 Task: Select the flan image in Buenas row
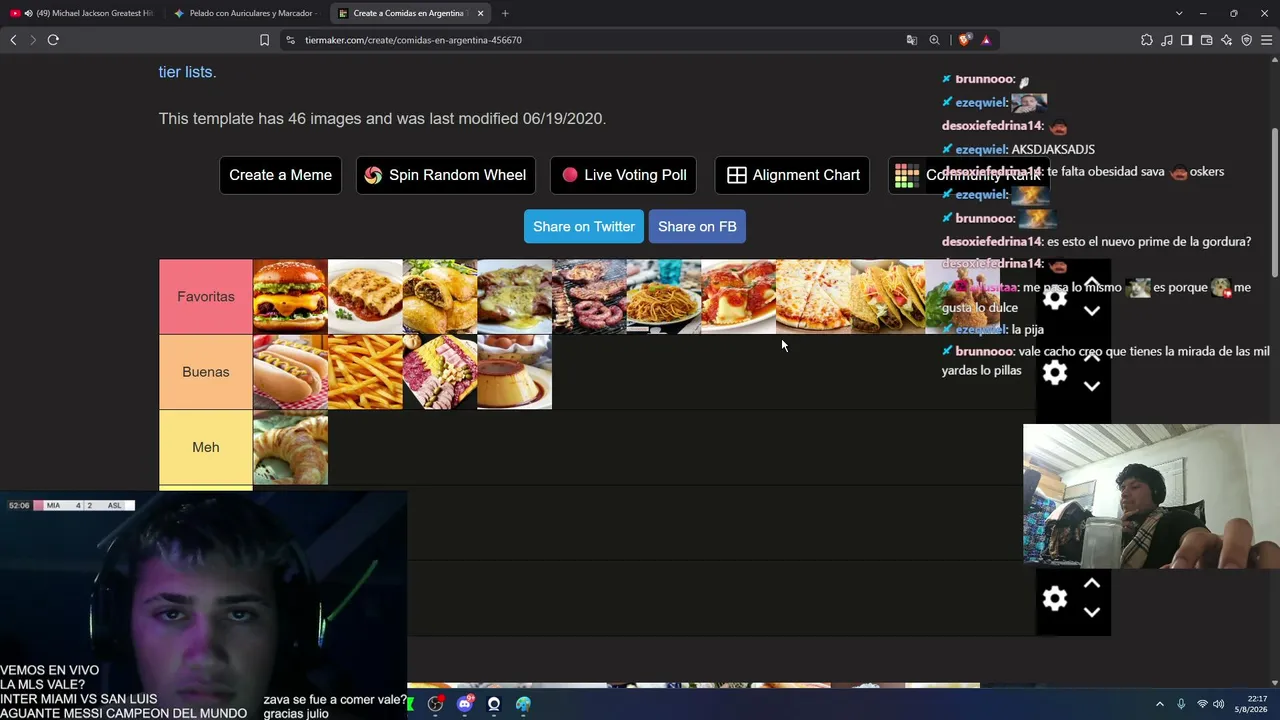click(514, 372)
